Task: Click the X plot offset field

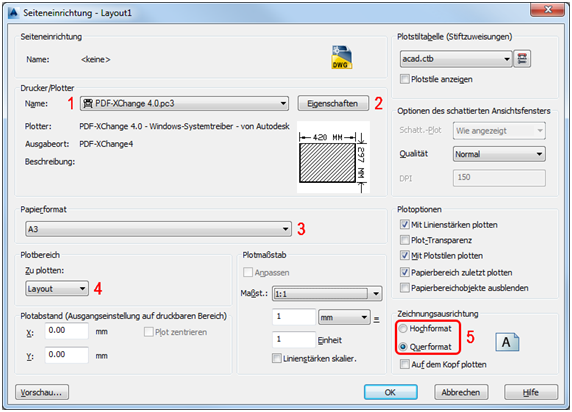Action: 66,331
